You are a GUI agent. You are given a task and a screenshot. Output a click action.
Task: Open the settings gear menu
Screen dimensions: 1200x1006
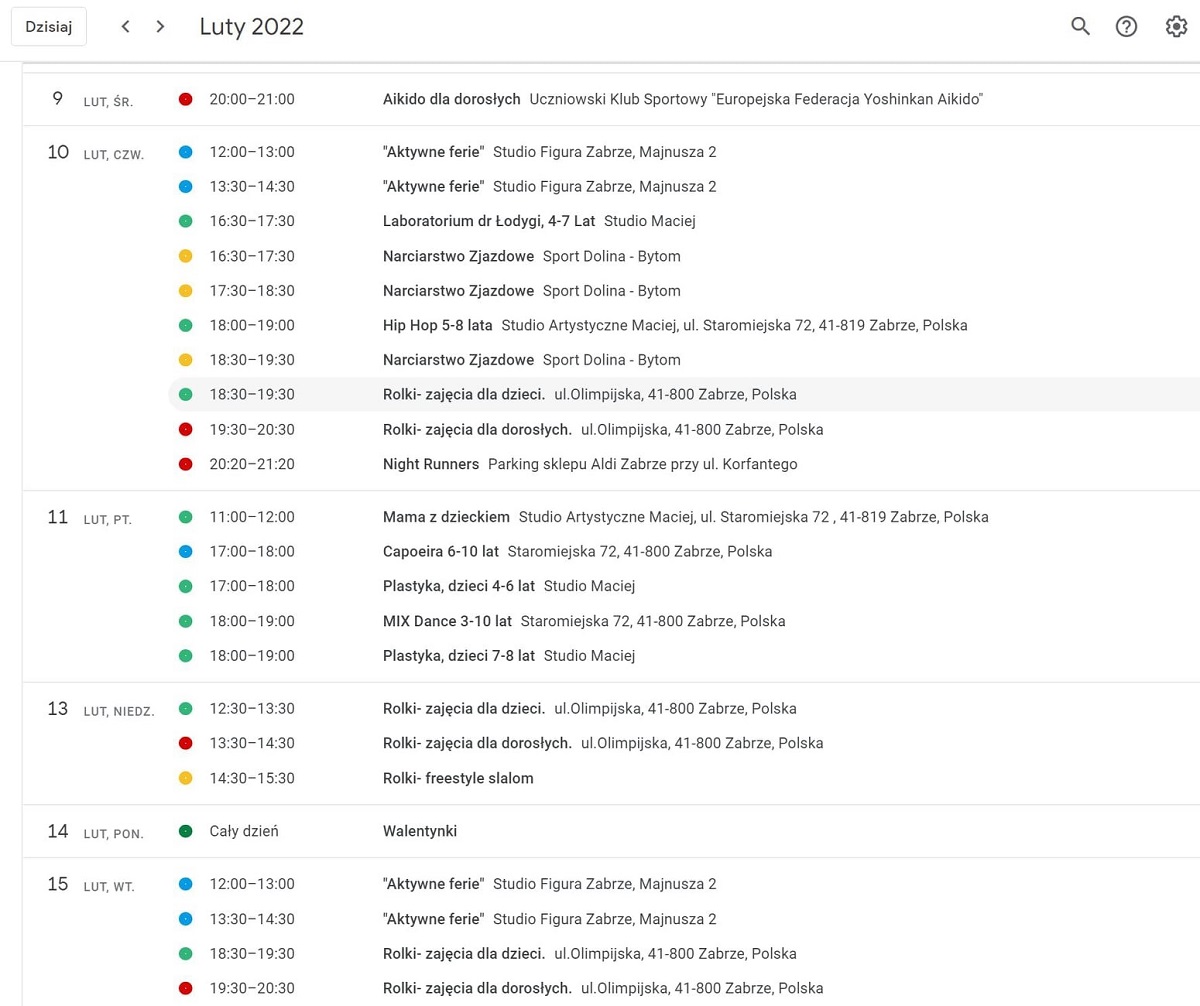tap(1176, 27)
